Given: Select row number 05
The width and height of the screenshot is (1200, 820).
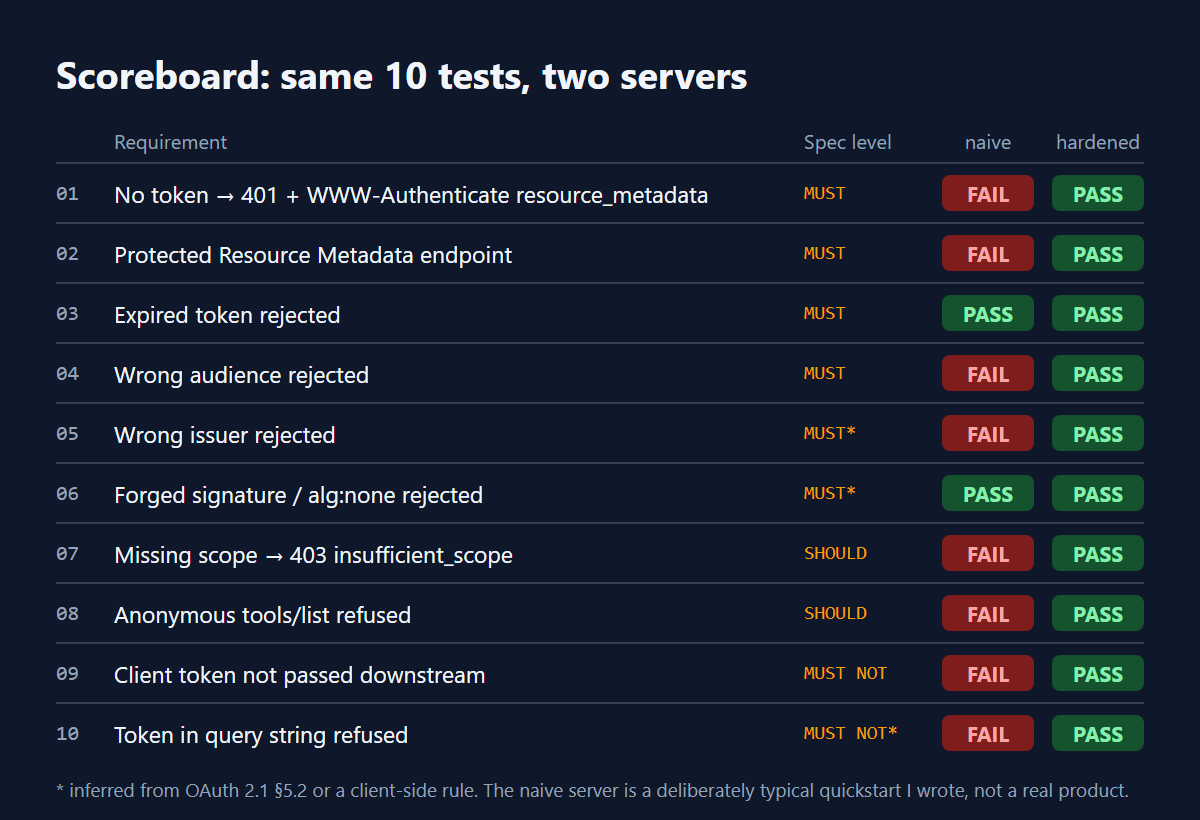Looking at the screenshot, I should point(67,434).
